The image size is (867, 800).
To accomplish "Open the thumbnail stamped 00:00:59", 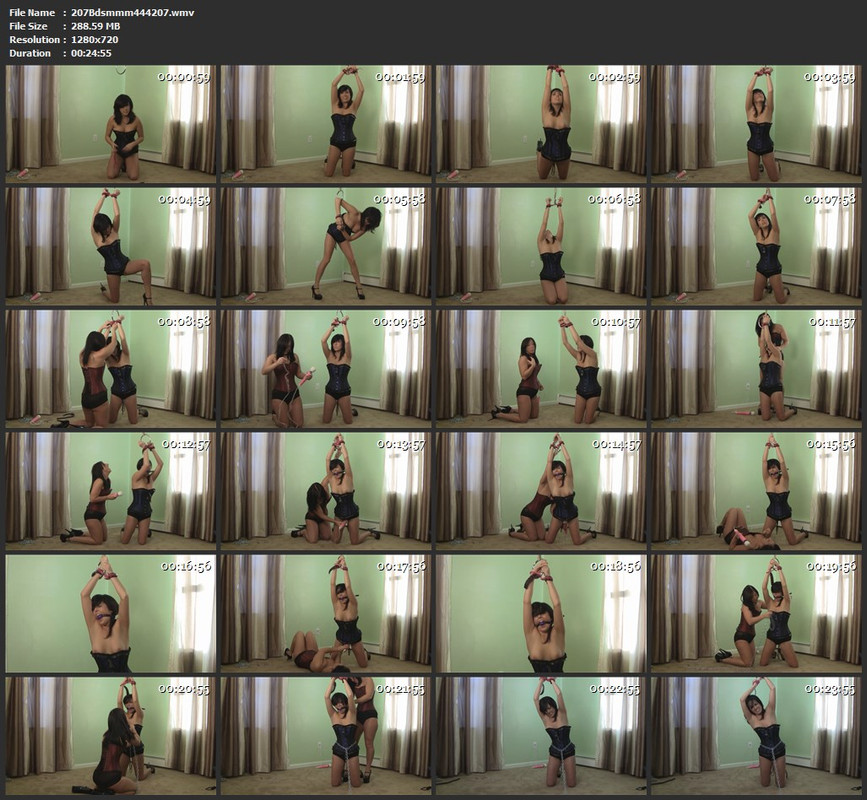I will 111,124.
